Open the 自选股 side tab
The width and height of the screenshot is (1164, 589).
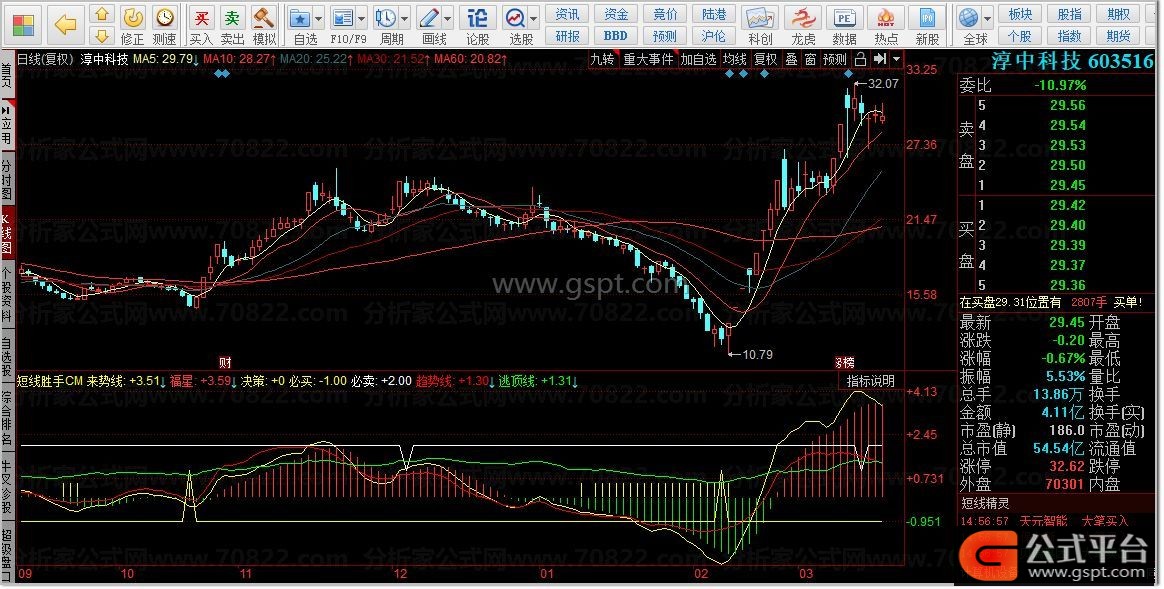point(7,357)
